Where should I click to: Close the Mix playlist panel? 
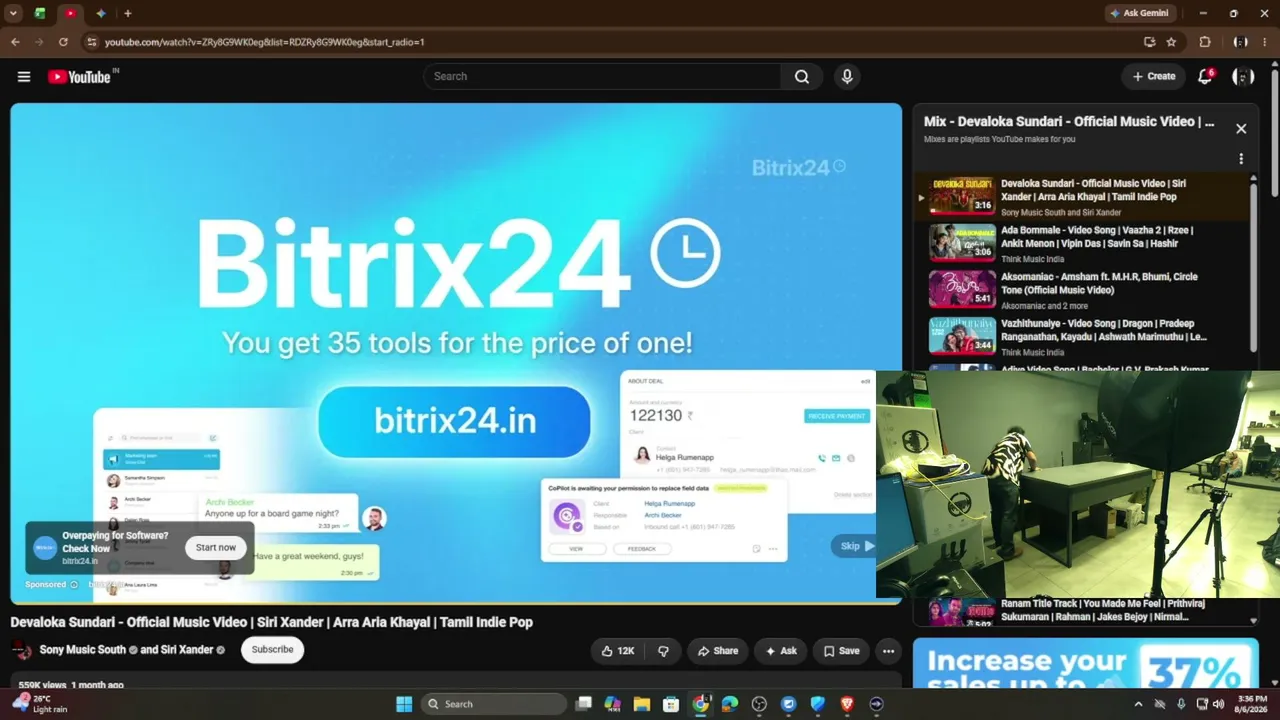[1241, 129]
